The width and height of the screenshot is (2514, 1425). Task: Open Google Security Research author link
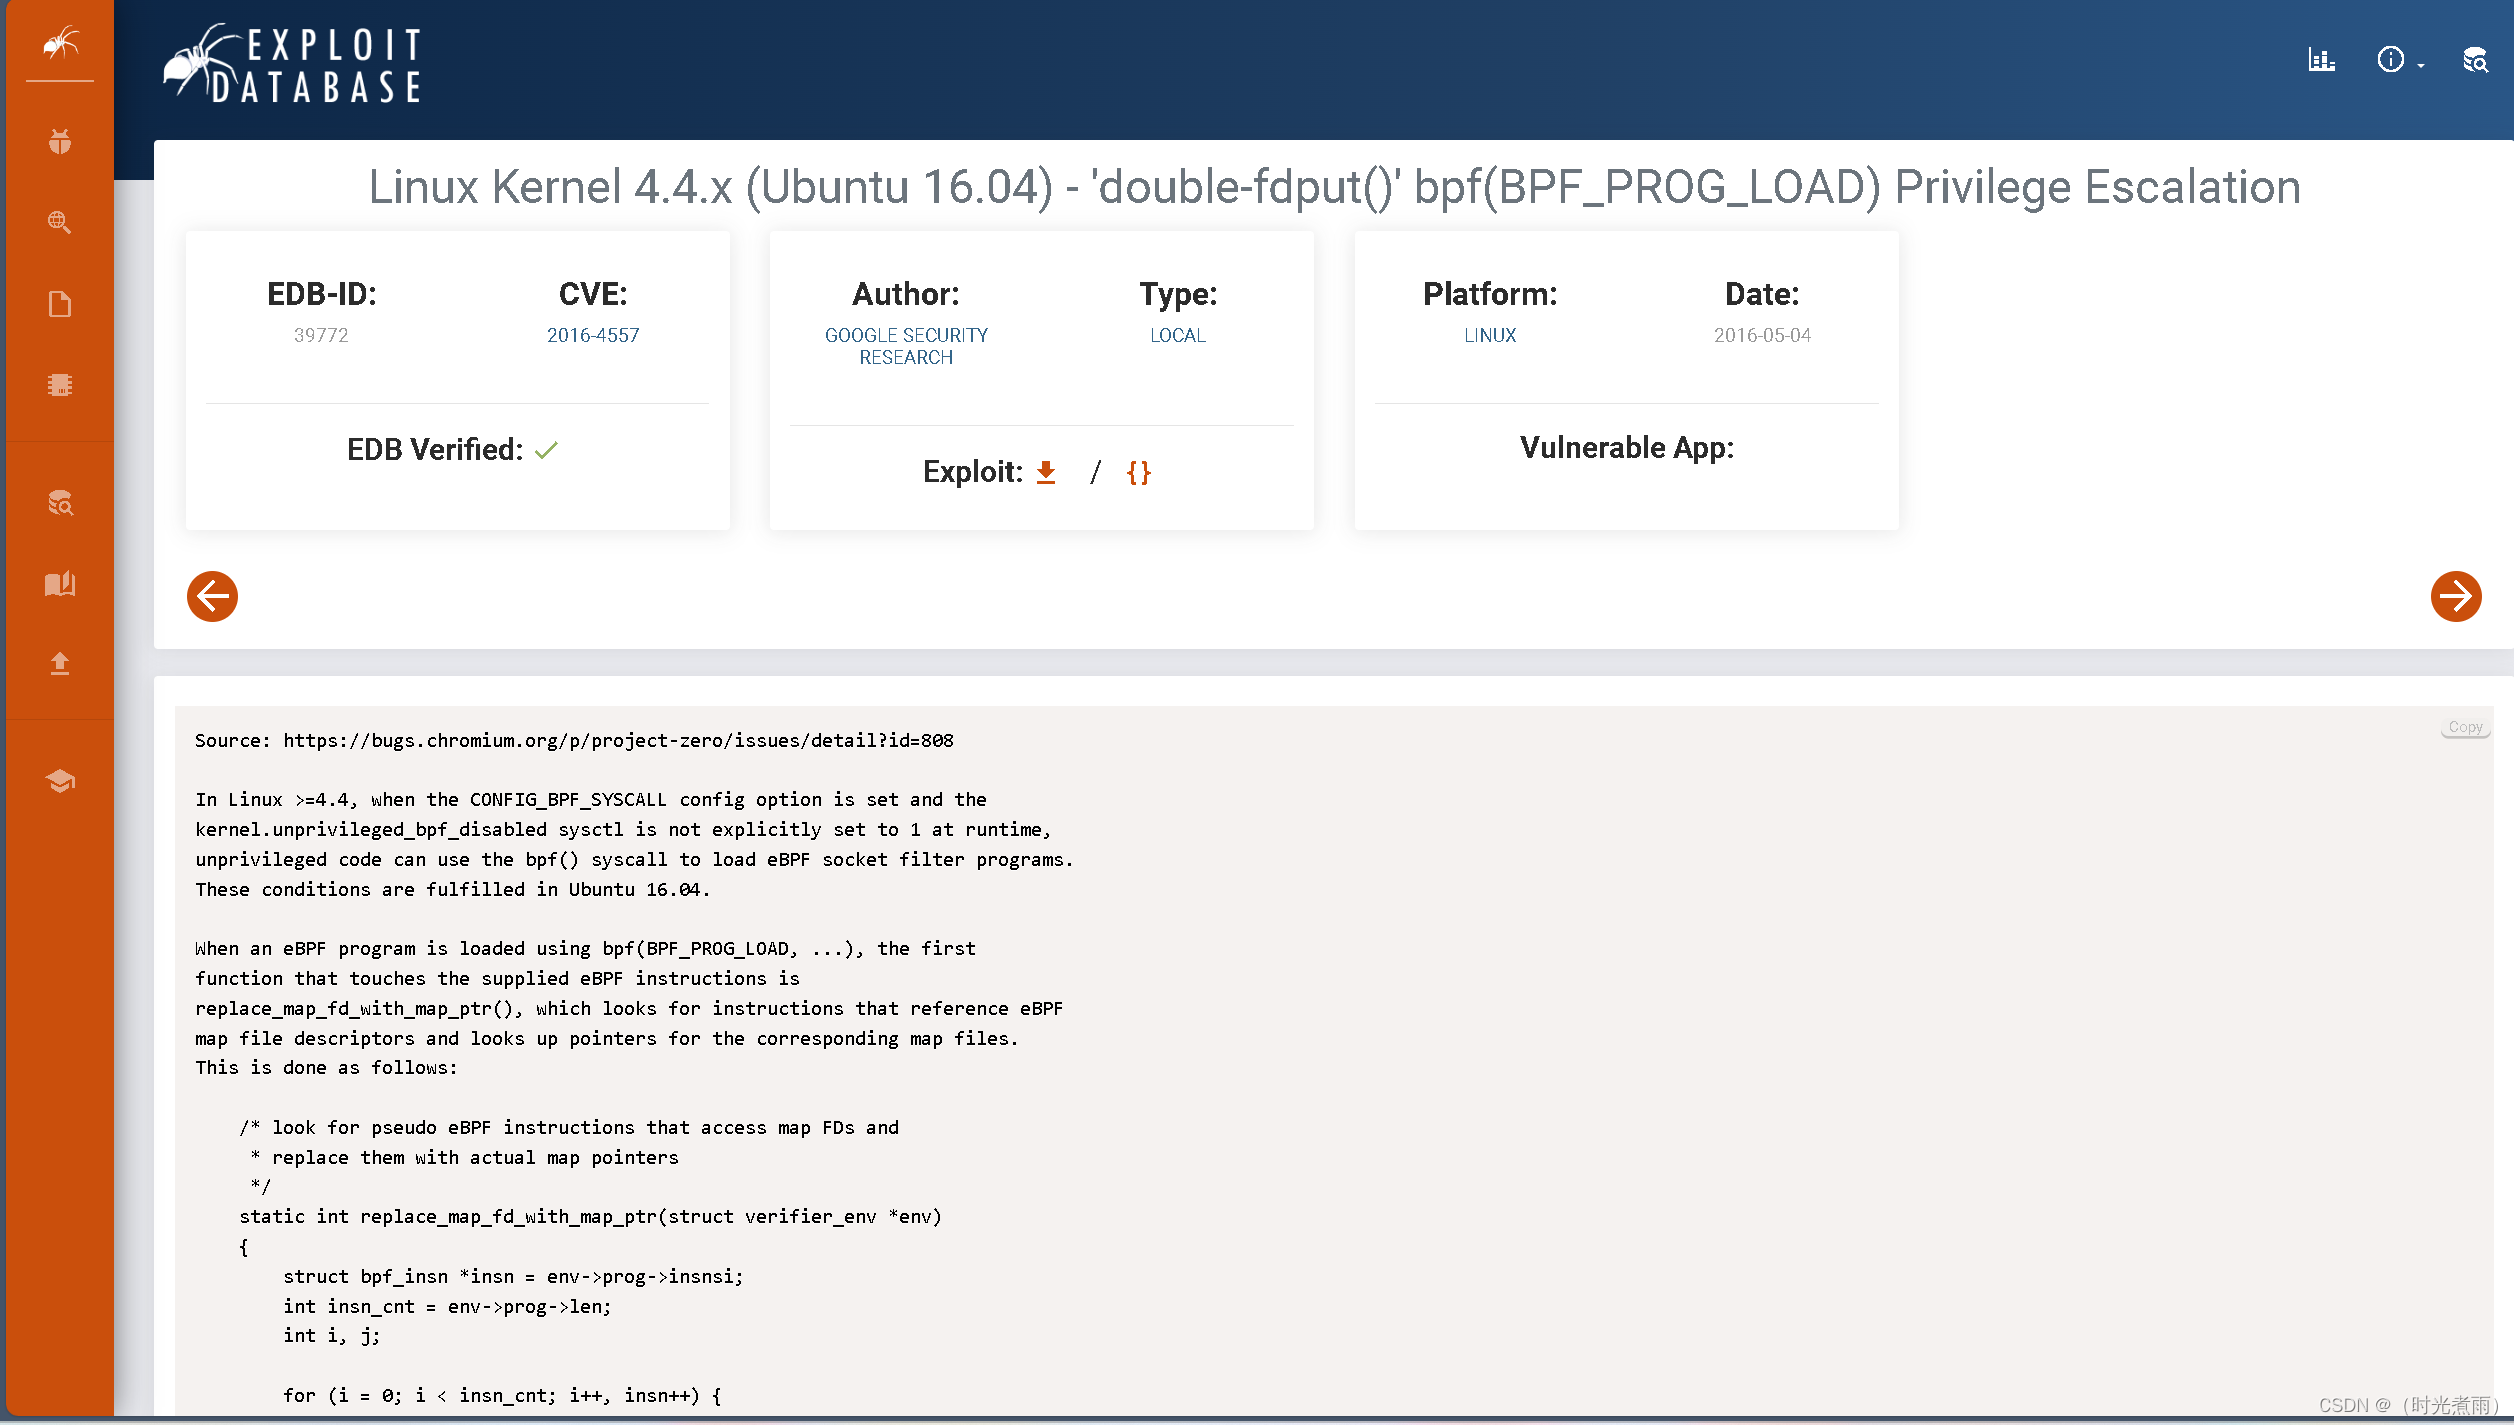(906, 346)
